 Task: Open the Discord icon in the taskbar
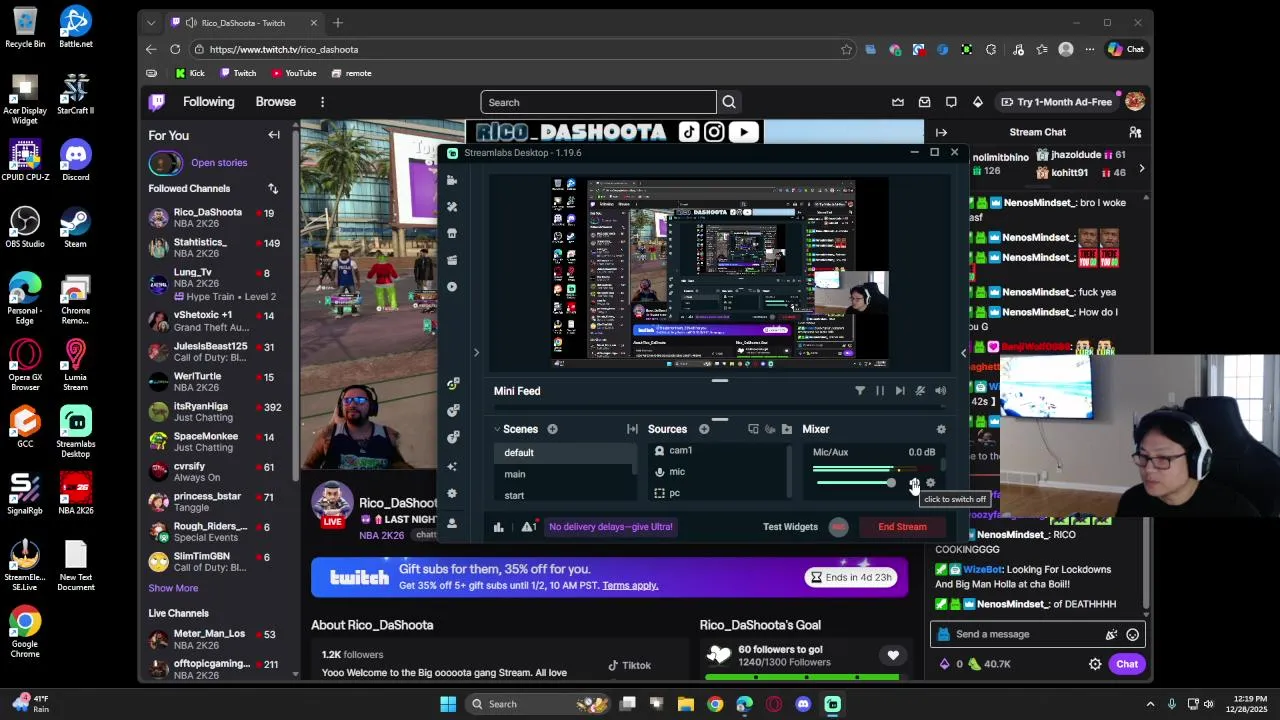803,704
